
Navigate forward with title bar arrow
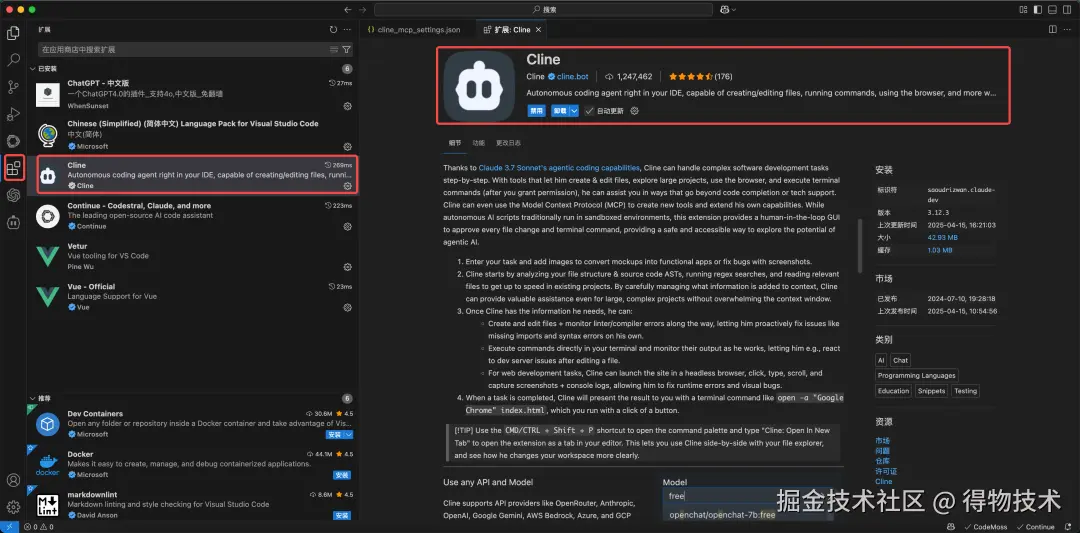[362, 10]
